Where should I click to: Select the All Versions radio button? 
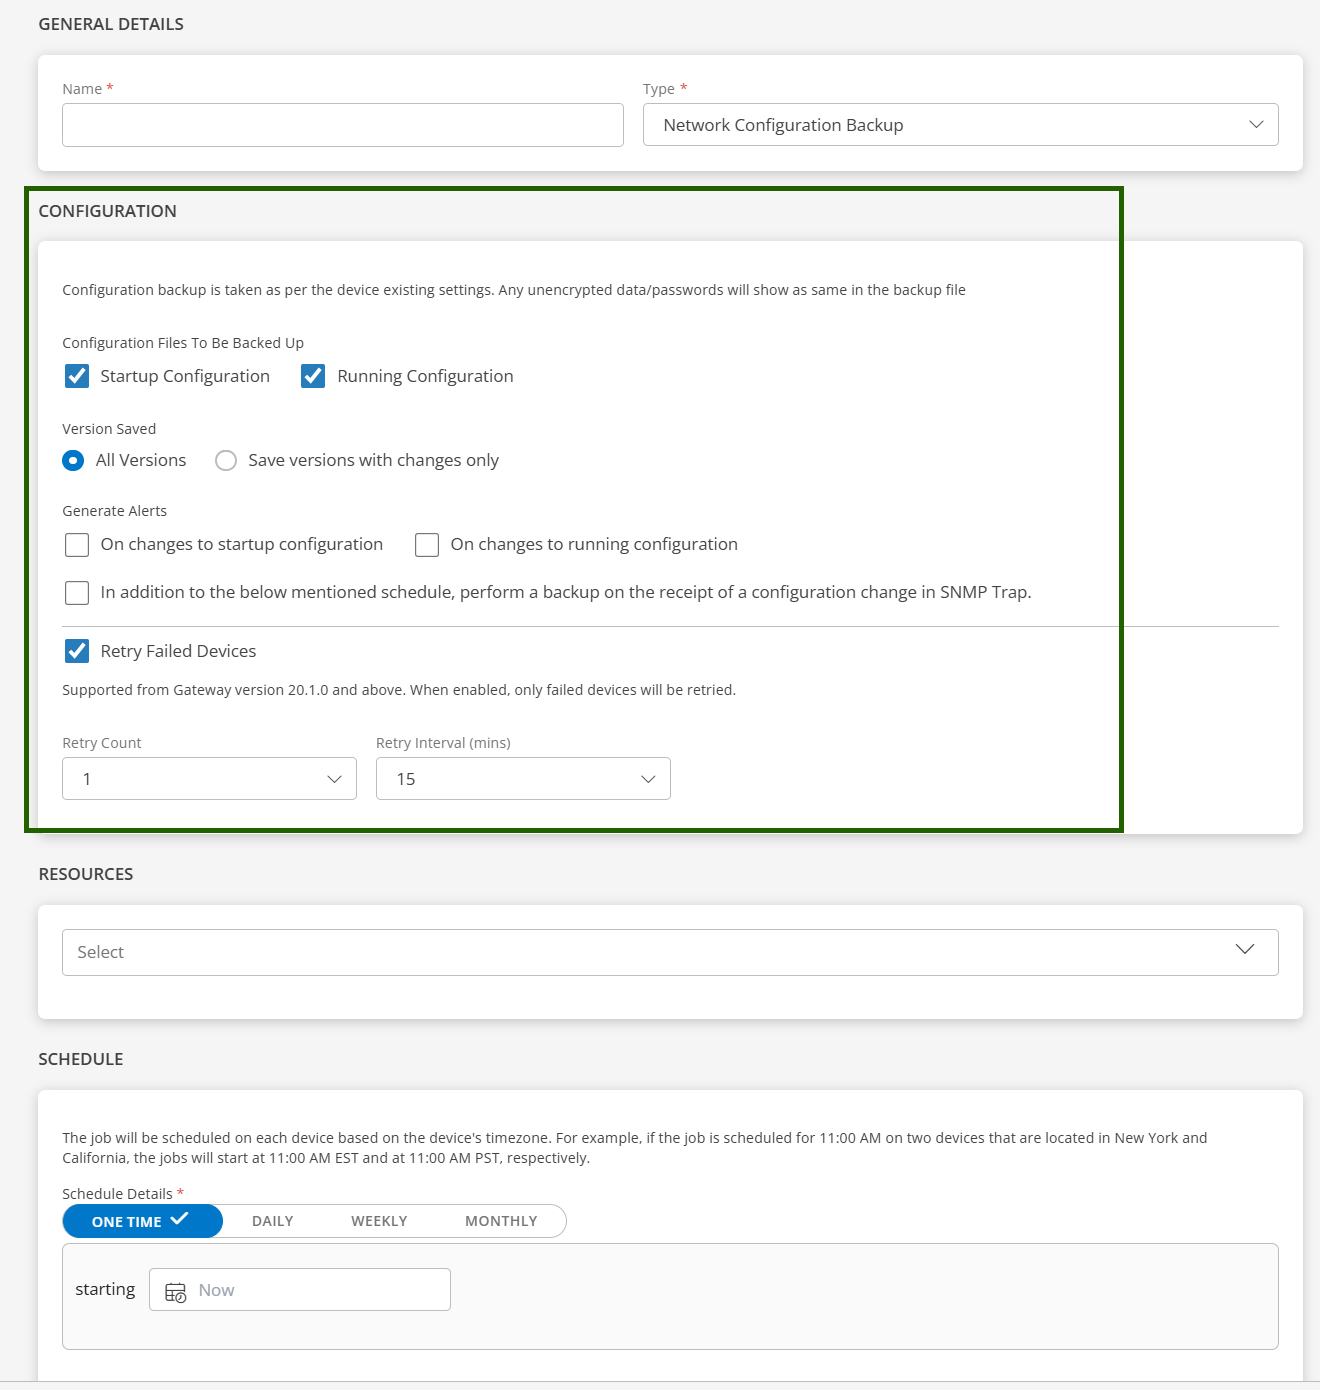click(x=73, y=460)
